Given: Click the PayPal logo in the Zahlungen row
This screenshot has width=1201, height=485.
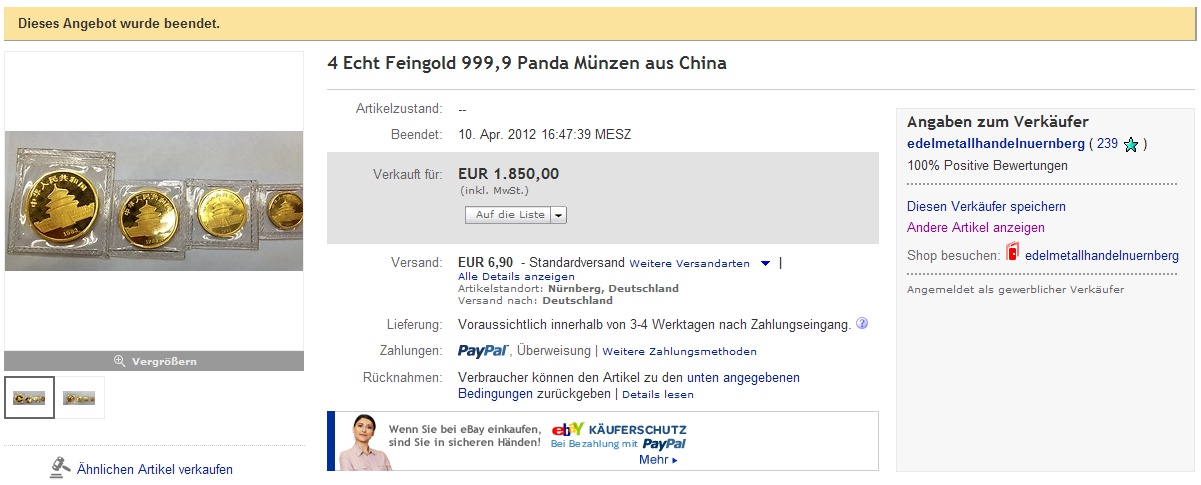Looking at the screenshot, I should tap(484, 351).
